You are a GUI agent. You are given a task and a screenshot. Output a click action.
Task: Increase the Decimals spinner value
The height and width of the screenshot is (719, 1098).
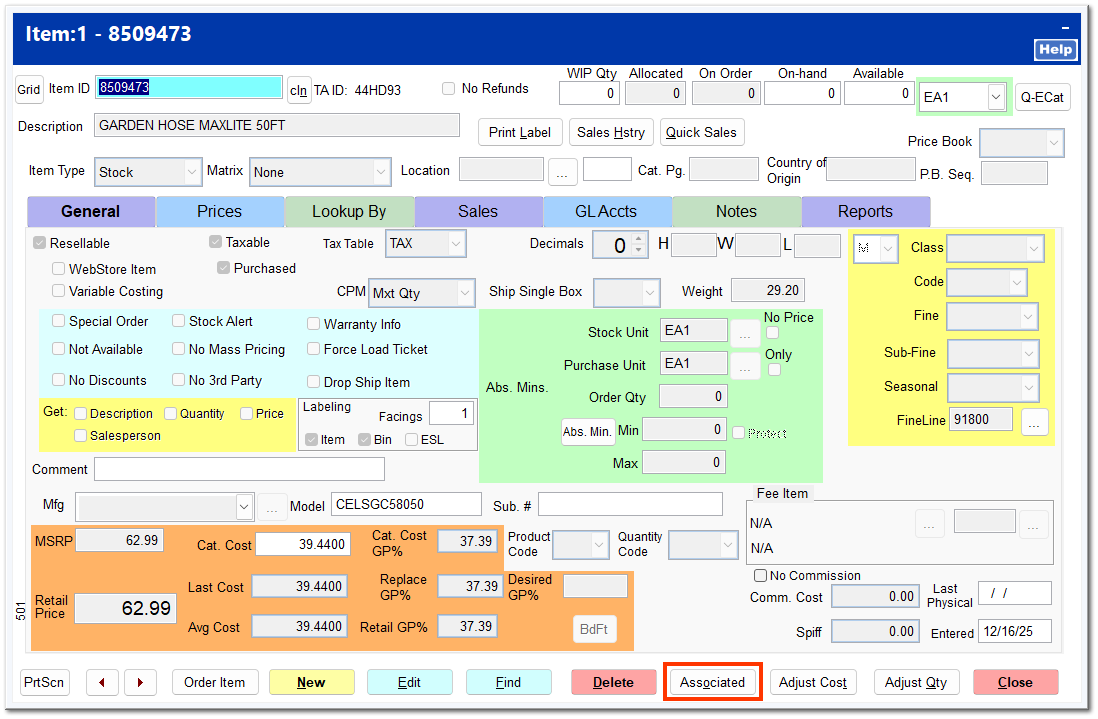point(639,239)
